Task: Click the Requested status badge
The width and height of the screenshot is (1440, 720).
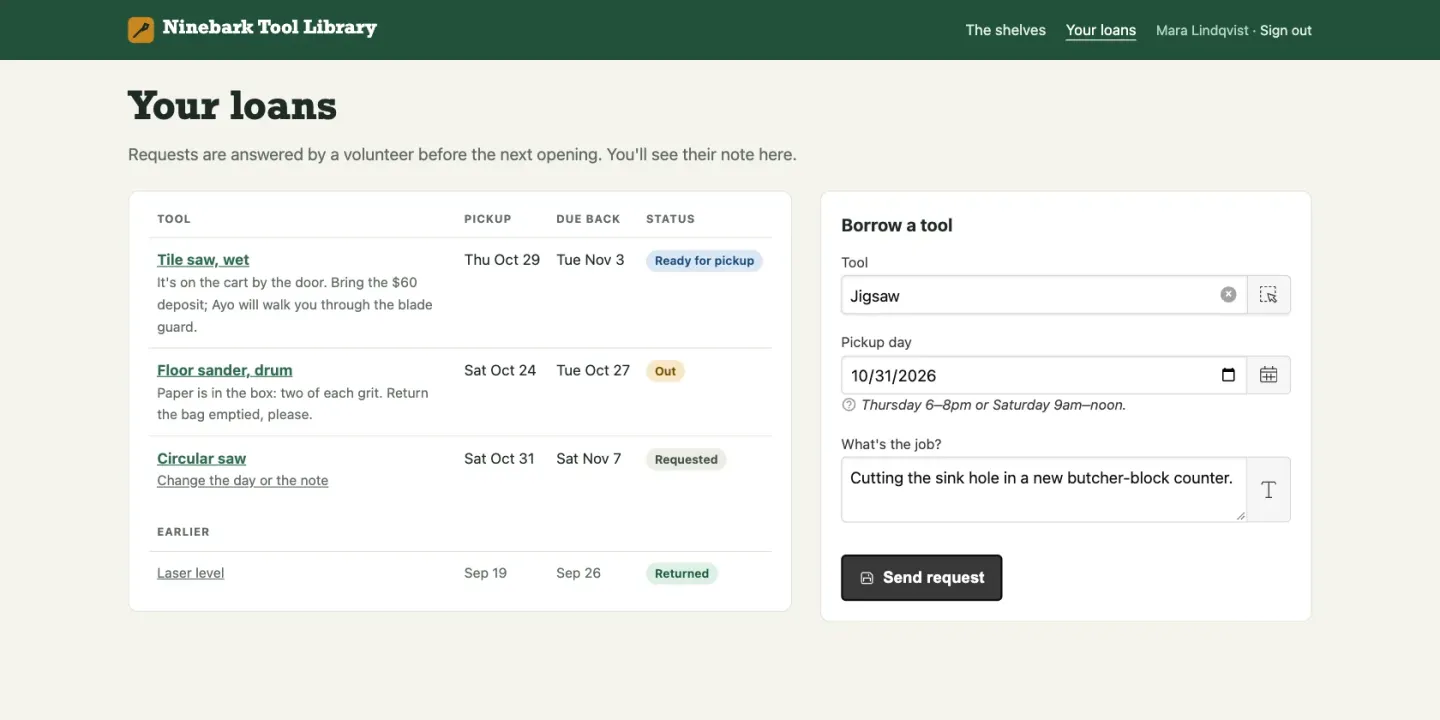Action: pyautogui.click(x=686, y=460)
